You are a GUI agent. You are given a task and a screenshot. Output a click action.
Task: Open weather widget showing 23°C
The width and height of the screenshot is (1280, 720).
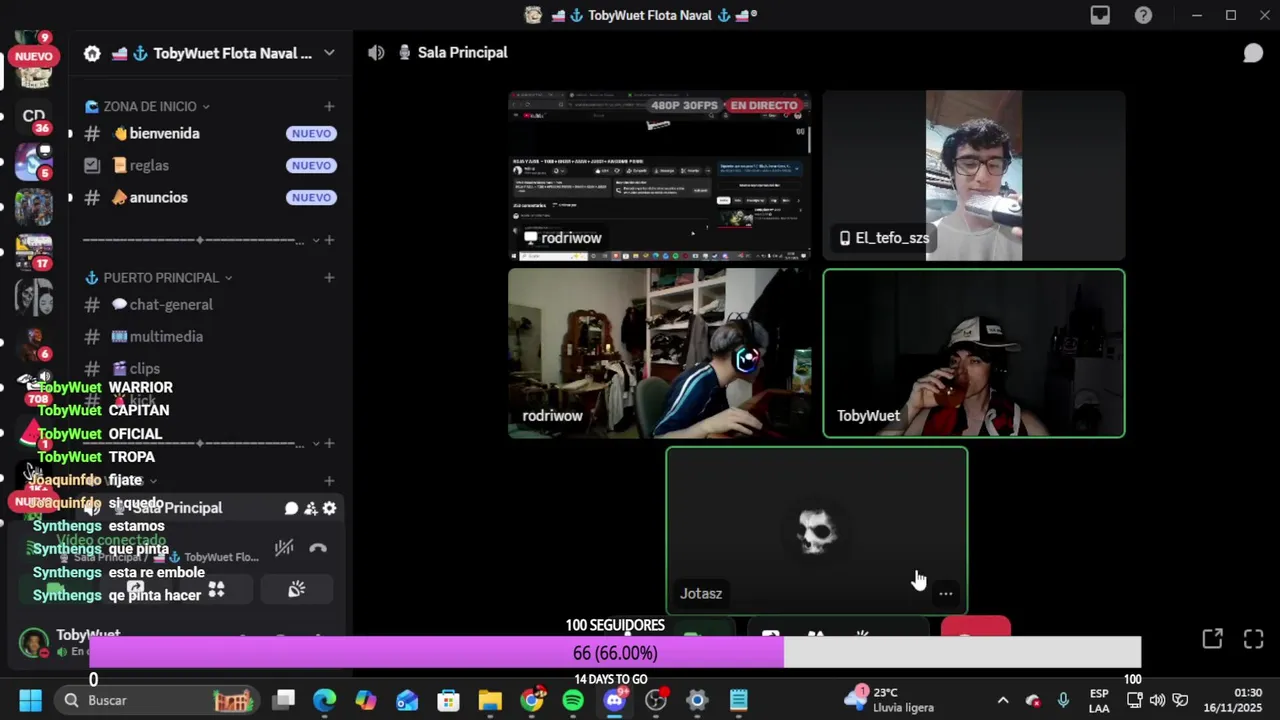(888, 700)
